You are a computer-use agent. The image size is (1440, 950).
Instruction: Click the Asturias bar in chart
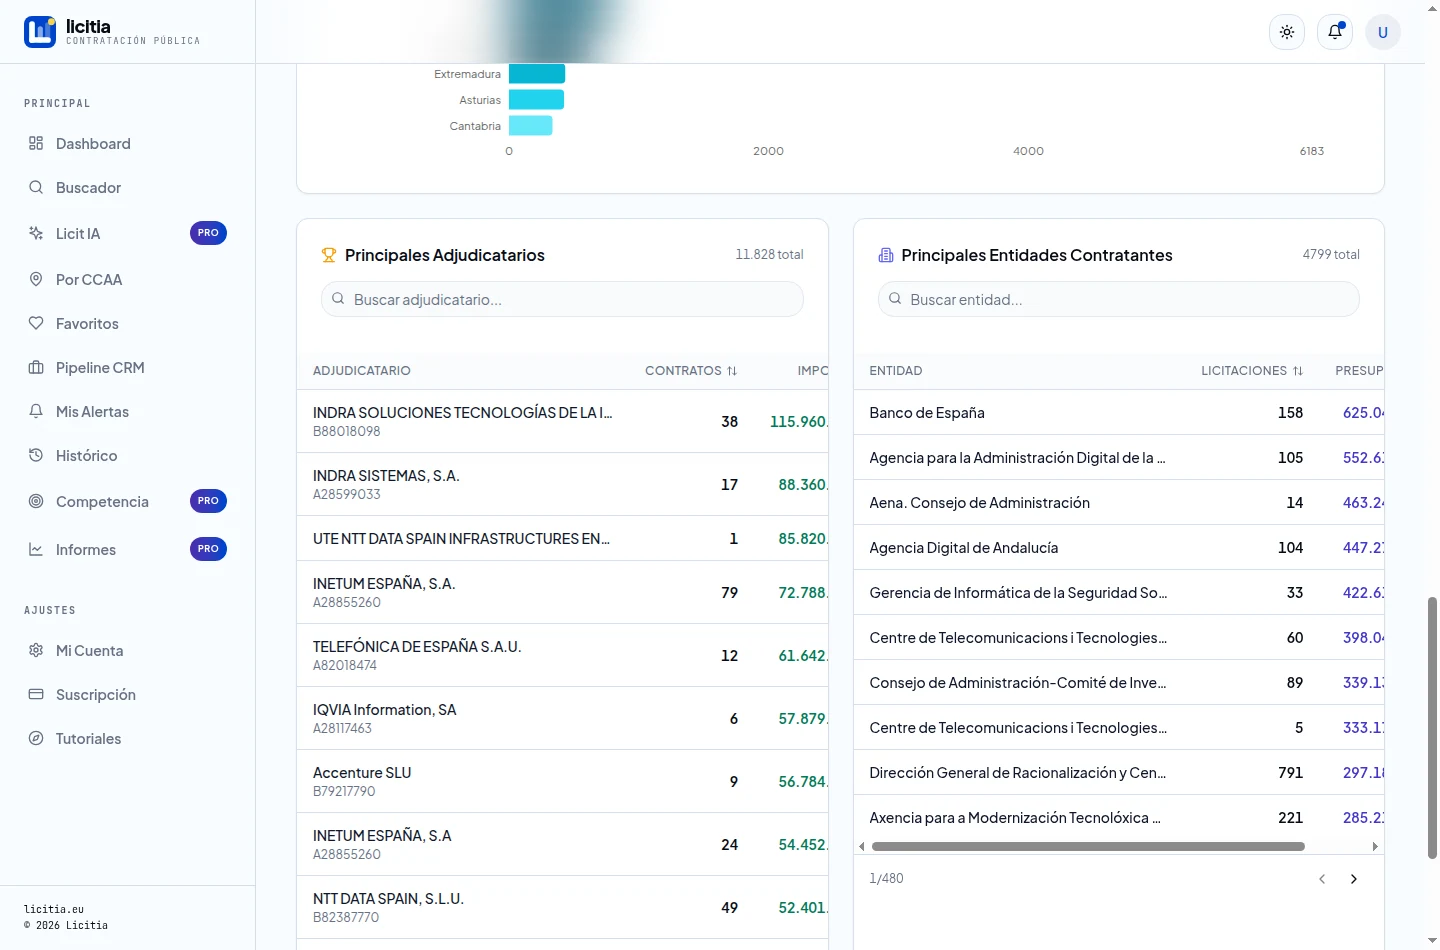click(x=536, y=100)
